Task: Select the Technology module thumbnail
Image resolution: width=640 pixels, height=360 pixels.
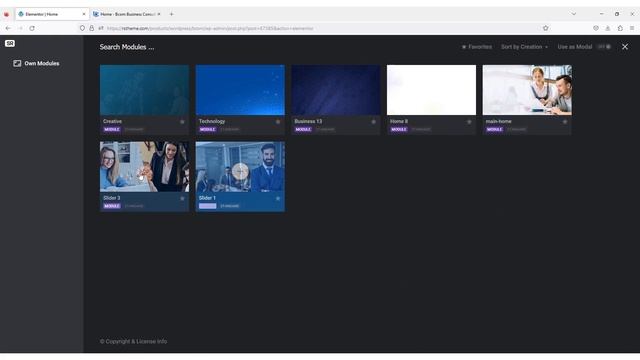Action: (x=240, y=90)
